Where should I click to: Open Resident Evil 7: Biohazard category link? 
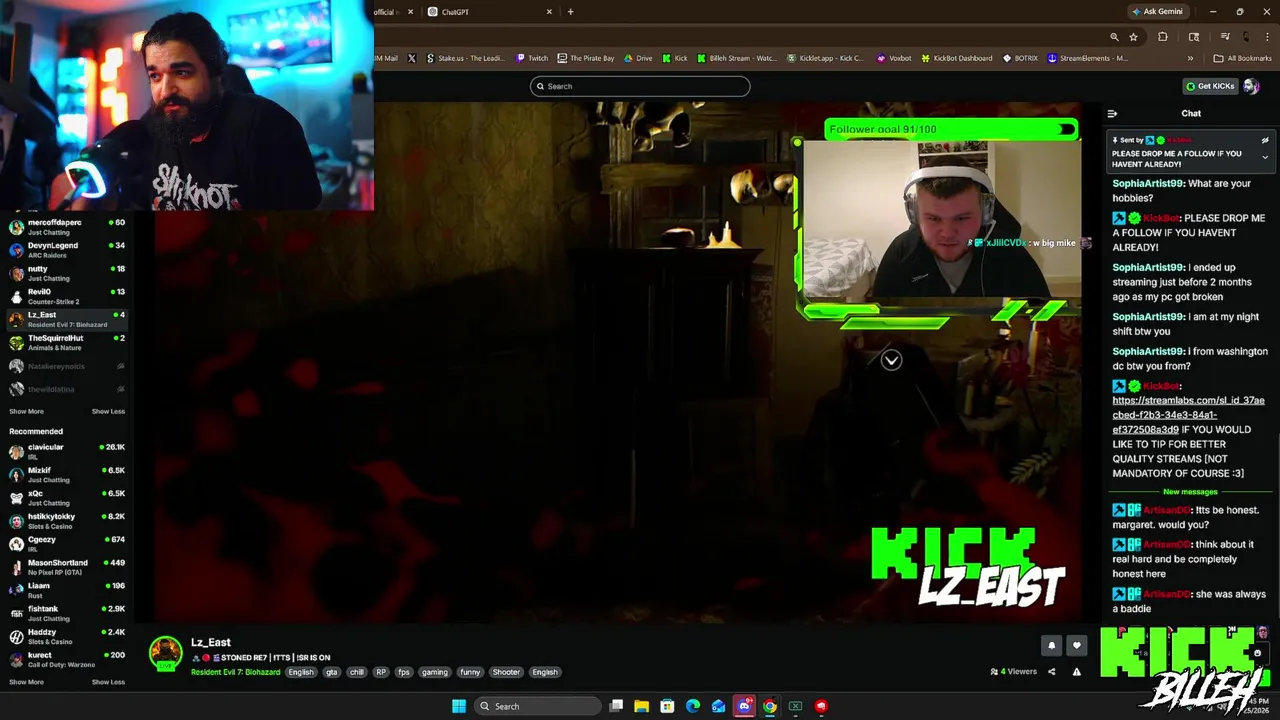tap(235, 672)
